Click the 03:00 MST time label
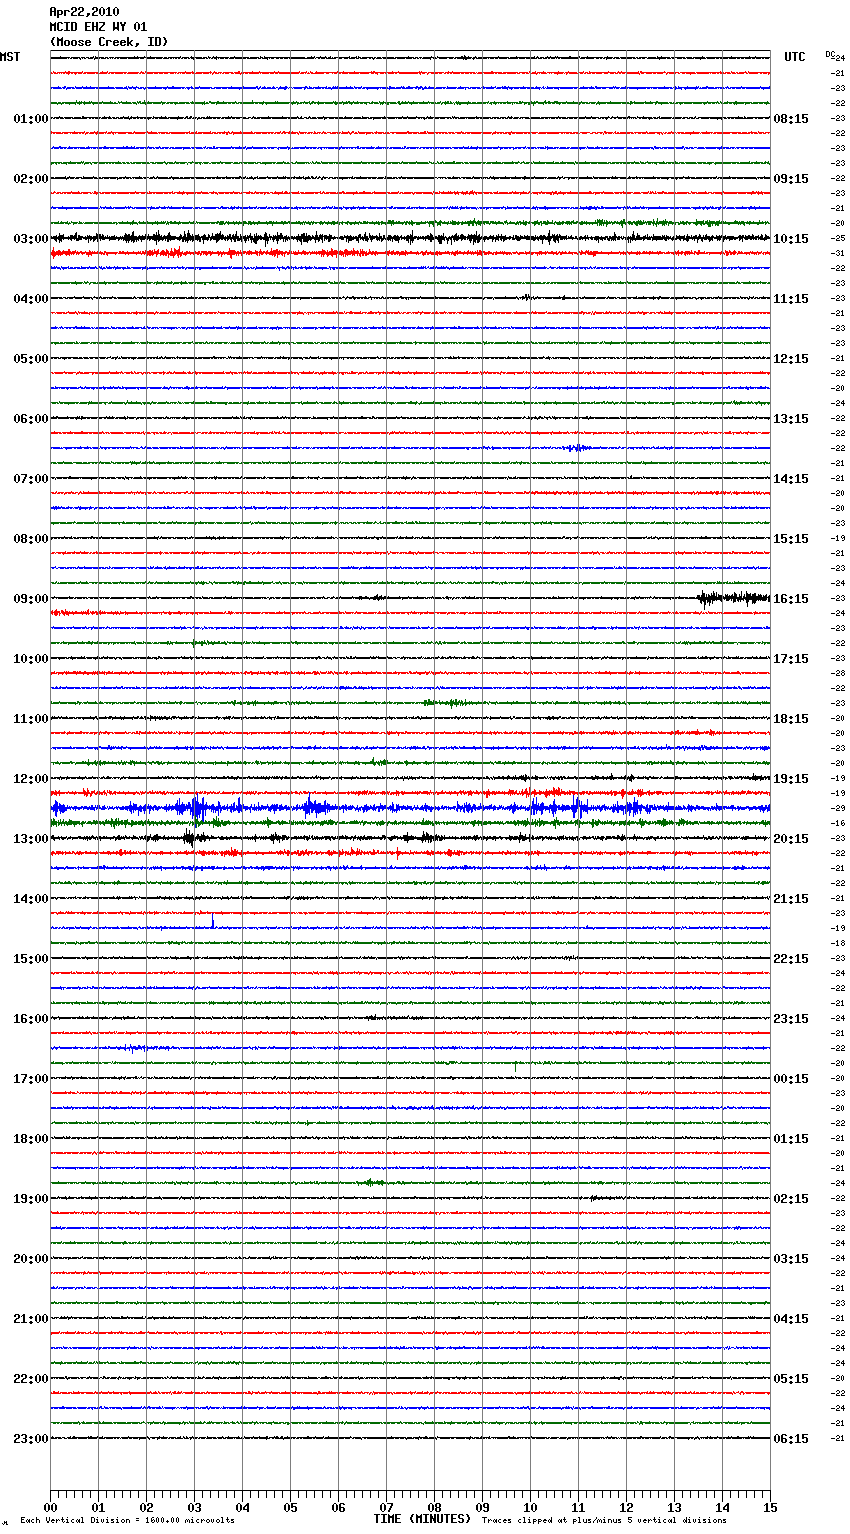This screenshot has width=850, height=1534. 30,239
